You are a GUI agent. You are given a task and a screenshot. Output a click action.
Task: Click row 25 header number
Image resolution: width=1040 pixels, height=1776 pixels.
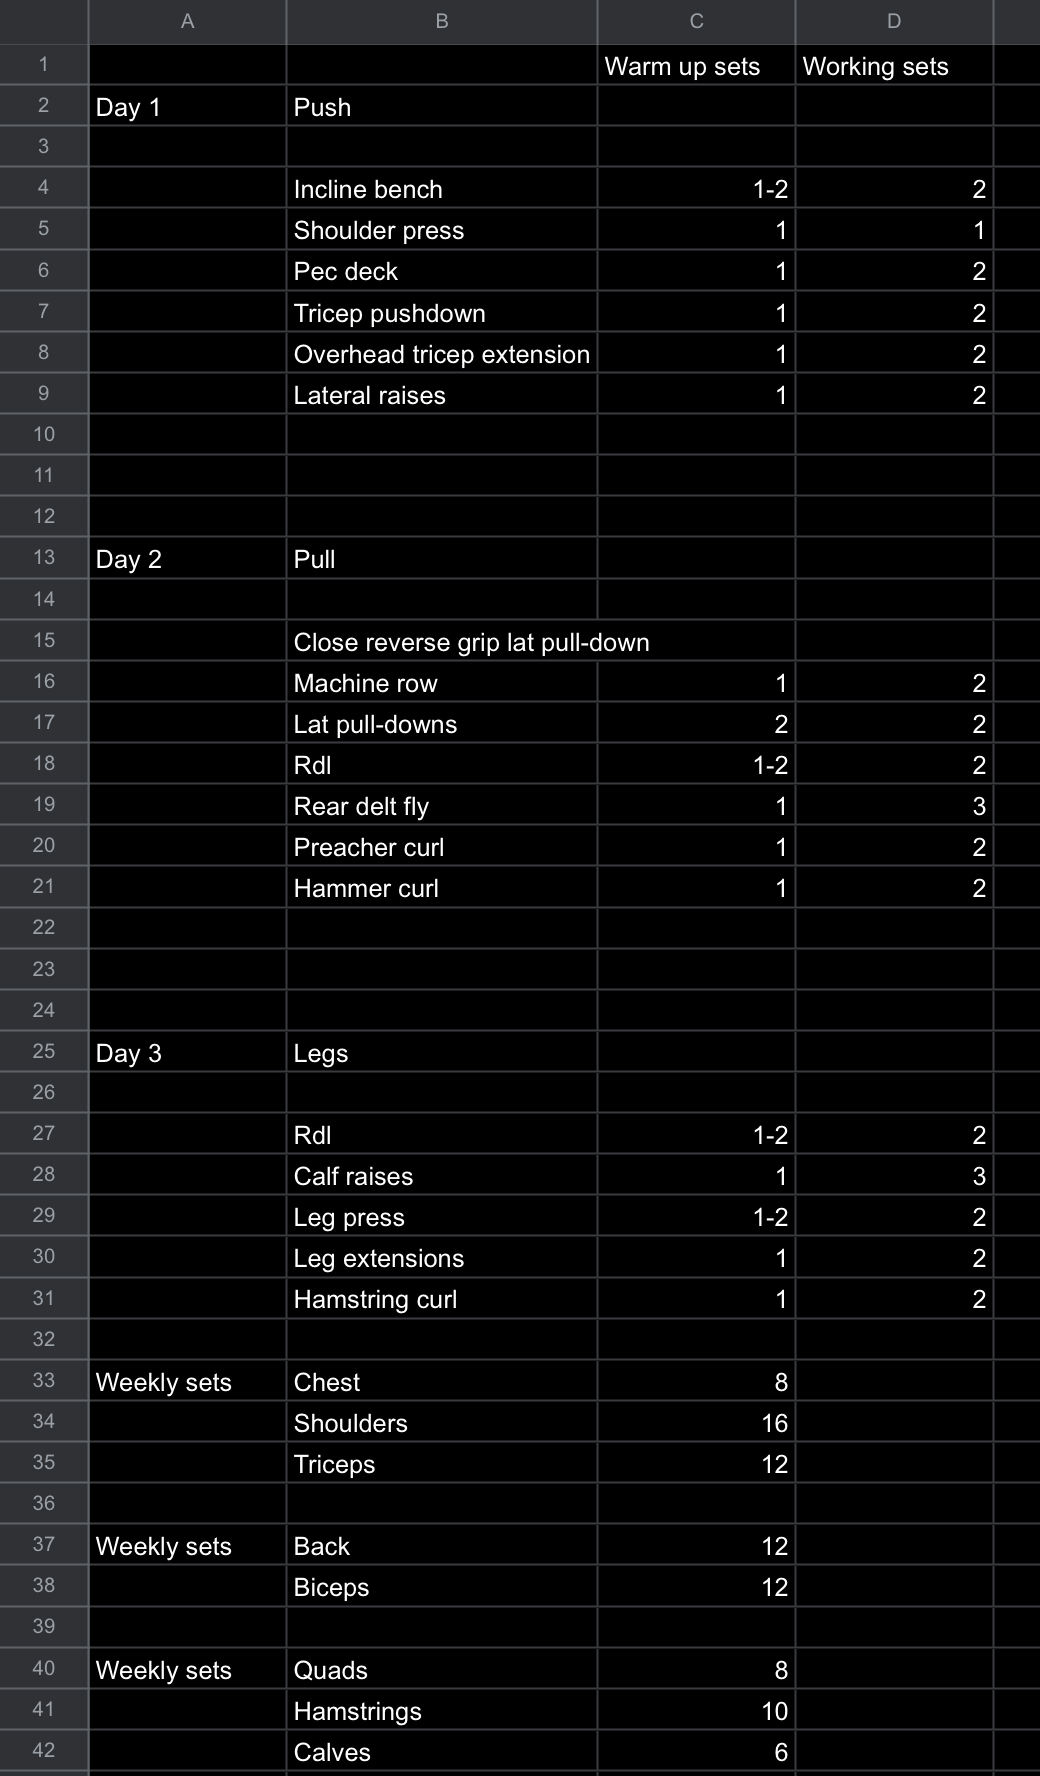44,1051
